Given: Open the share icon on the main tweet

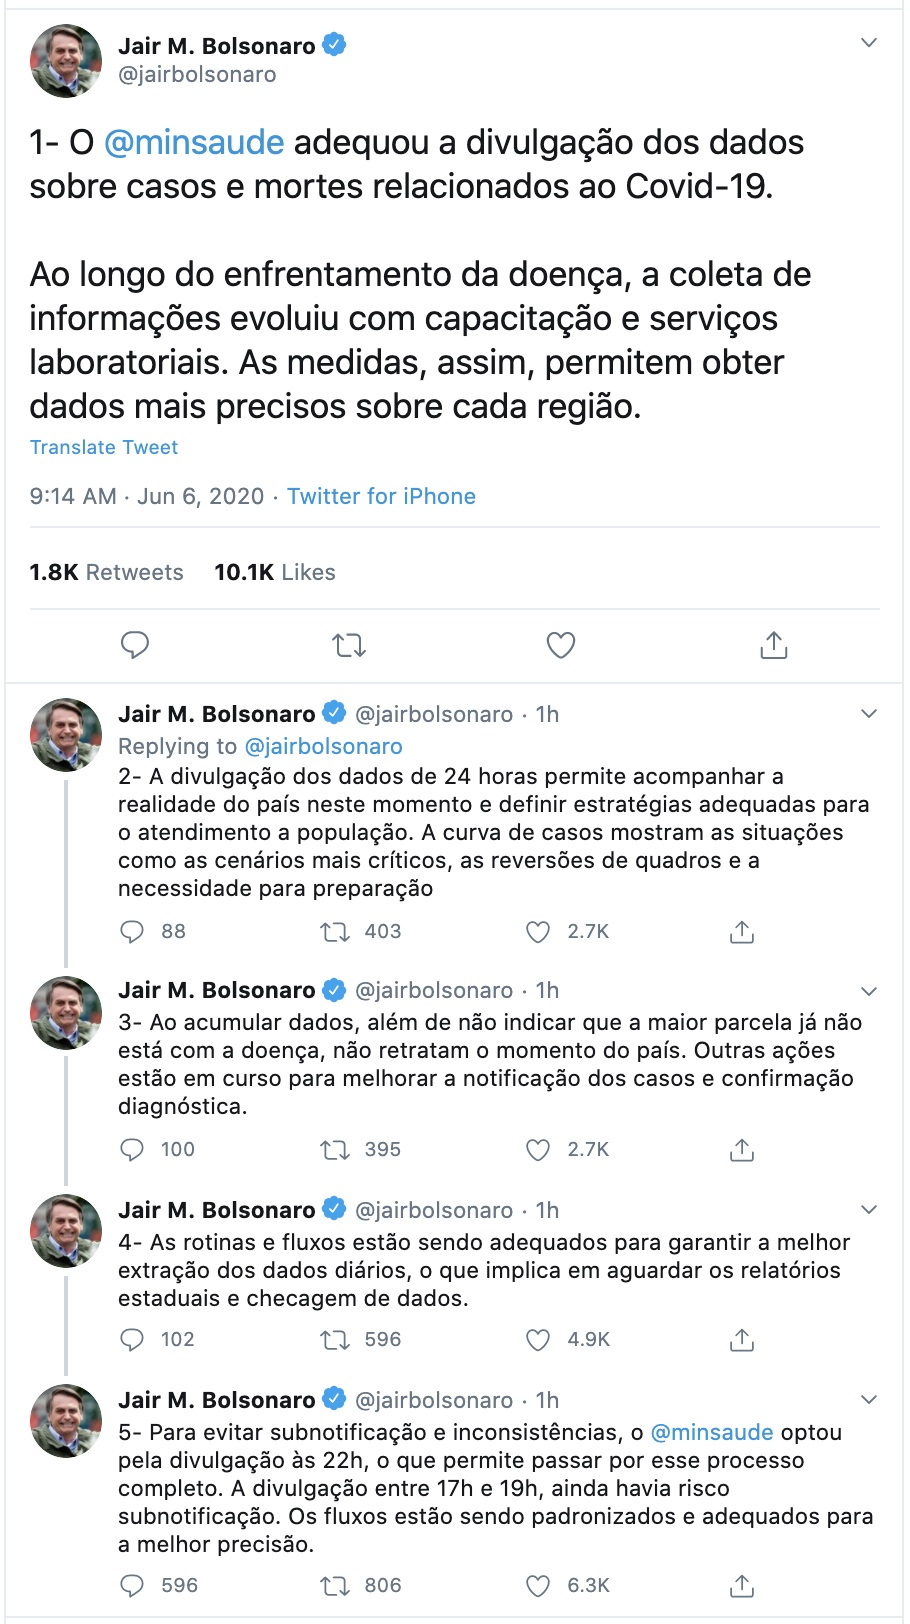Looking at the screenshot, I should (x=772, y=645).
